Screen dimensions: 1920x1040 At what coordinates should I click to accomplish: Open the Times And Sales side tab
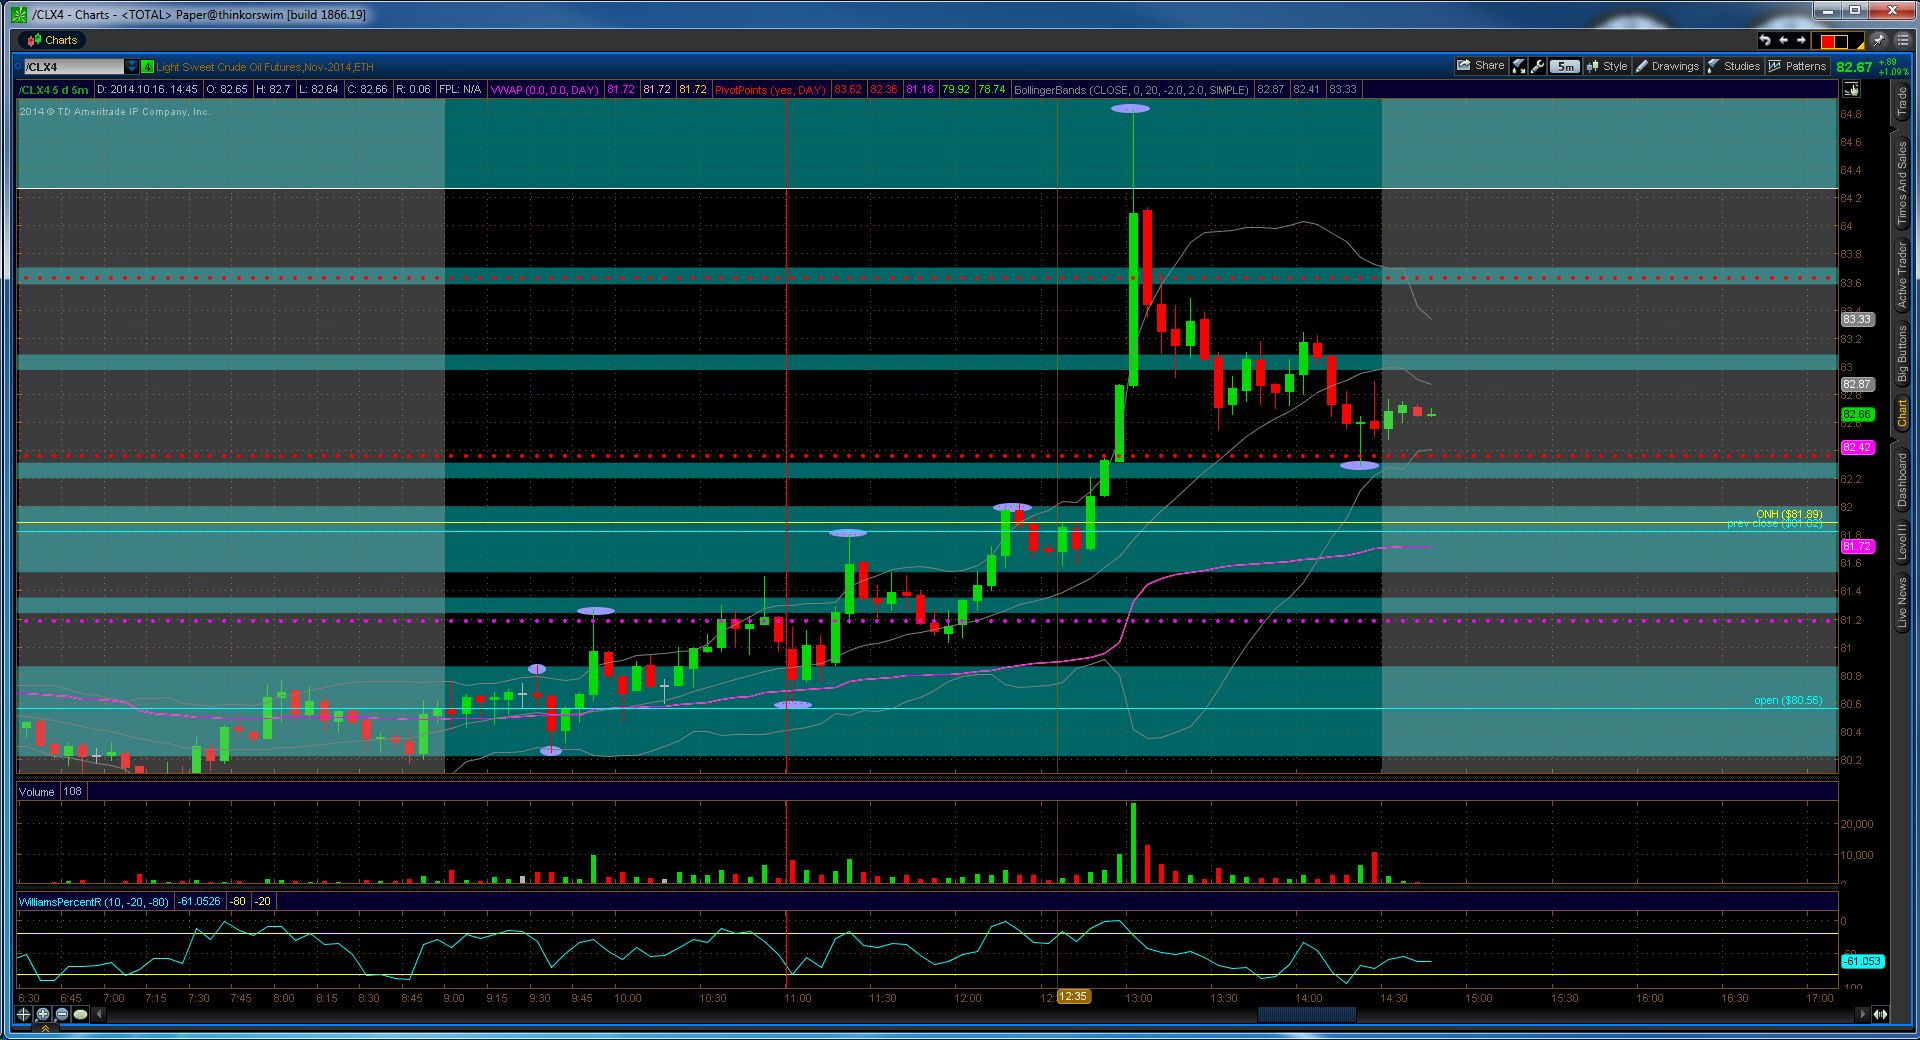tap(1902, 181)
